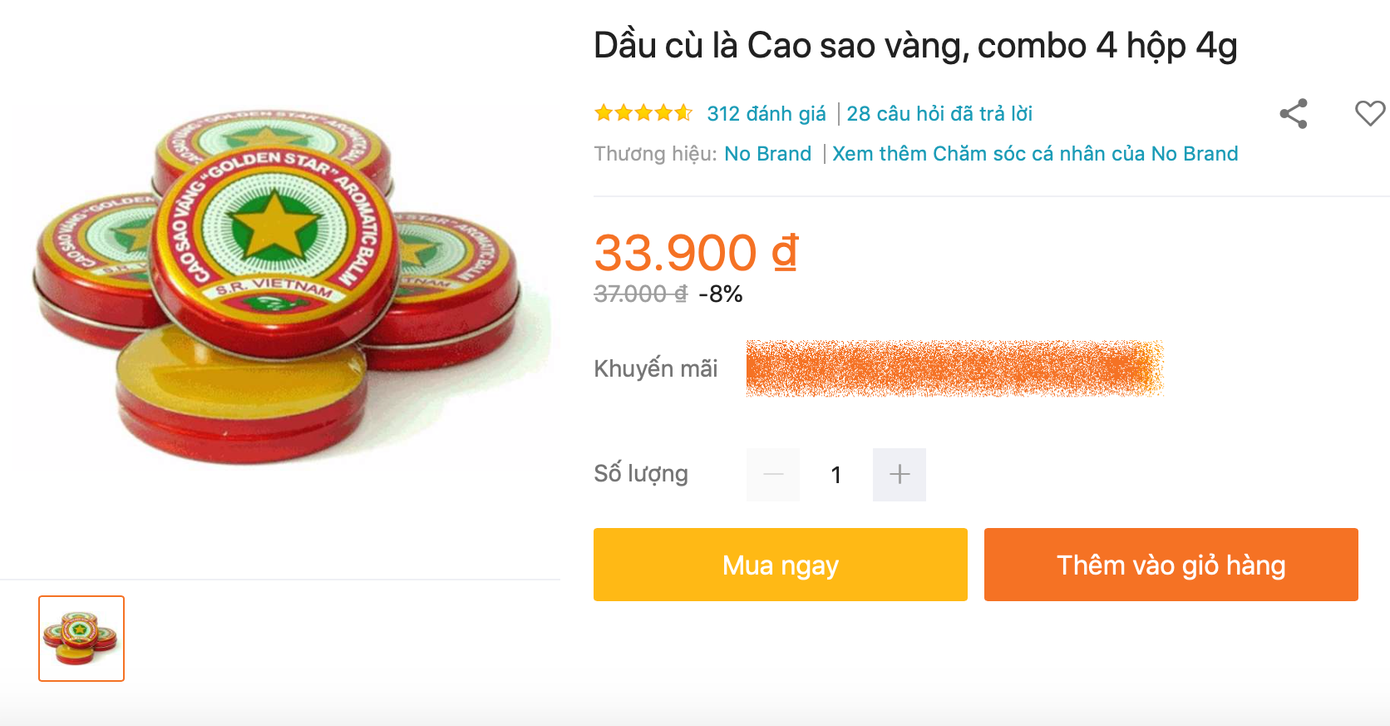Click the No Brand link after Thương hiệu
This screenshot has width=1390, height=726.
pyautogui.click(x=768, y=154)
